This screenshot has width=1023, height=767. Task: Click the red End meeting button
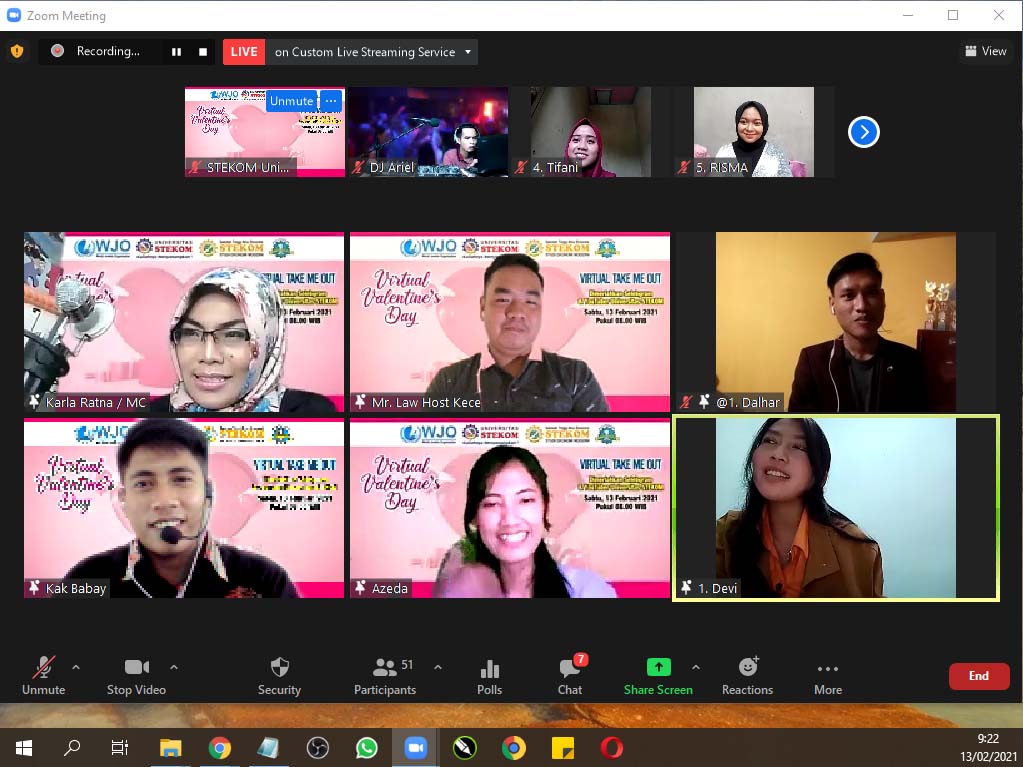tap(979, 676)
